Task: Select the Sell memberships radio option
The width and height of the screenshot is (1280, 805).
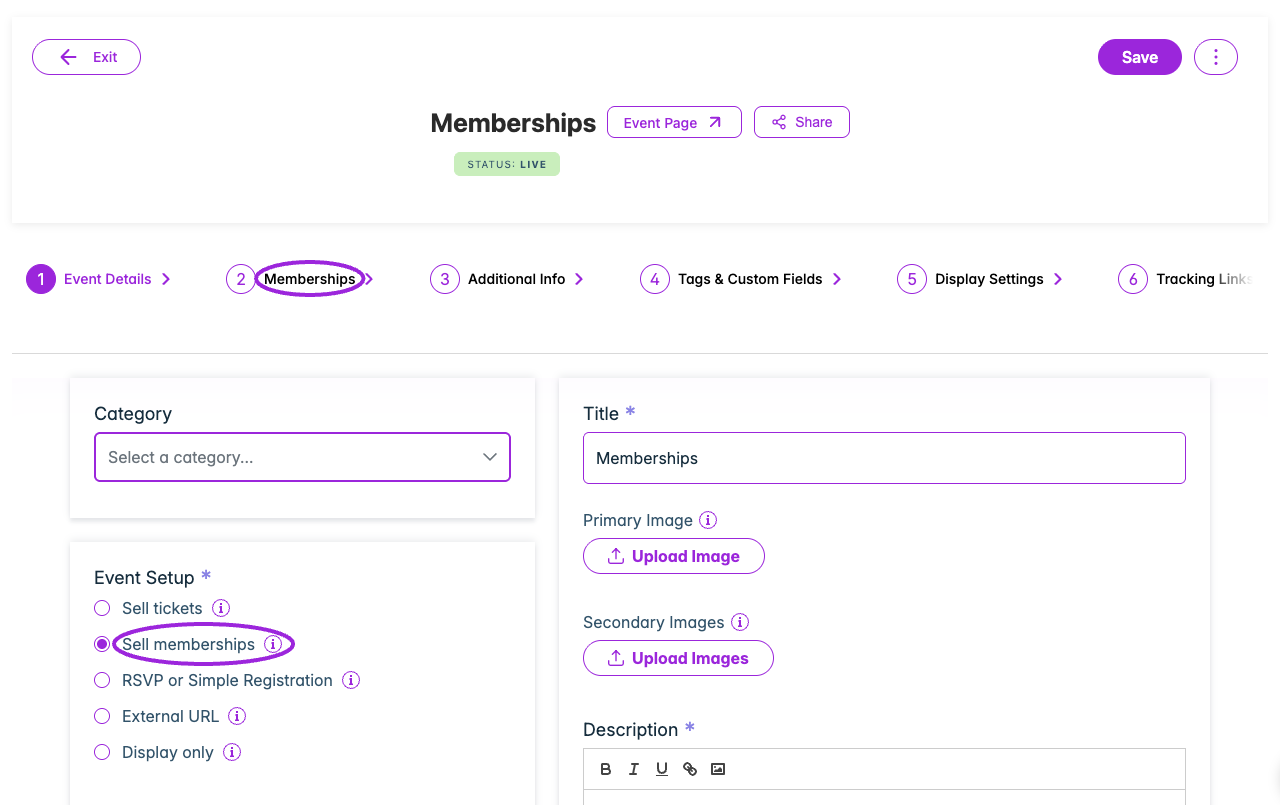Action: point(102,644)
